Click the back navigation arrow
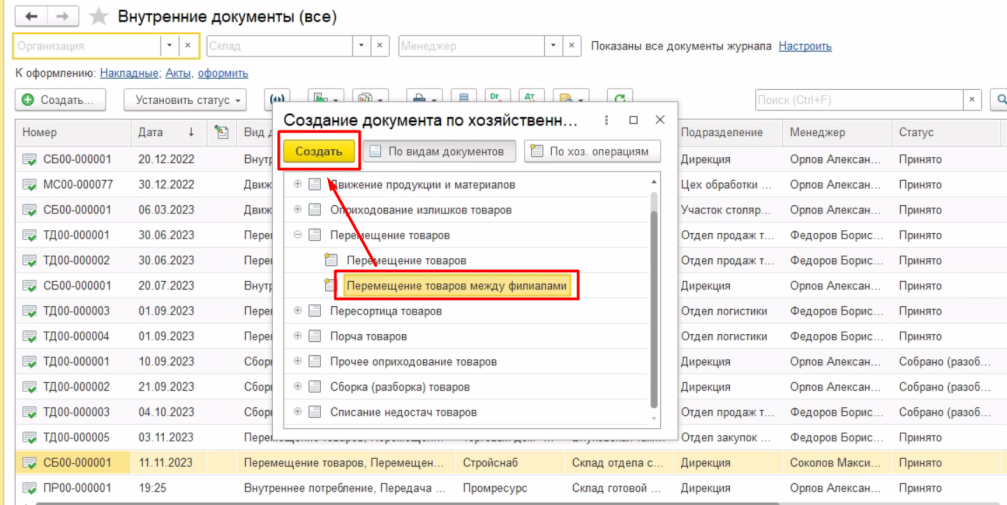The image size is (1007, 505). pyautogui.click(x=32, y=17)
